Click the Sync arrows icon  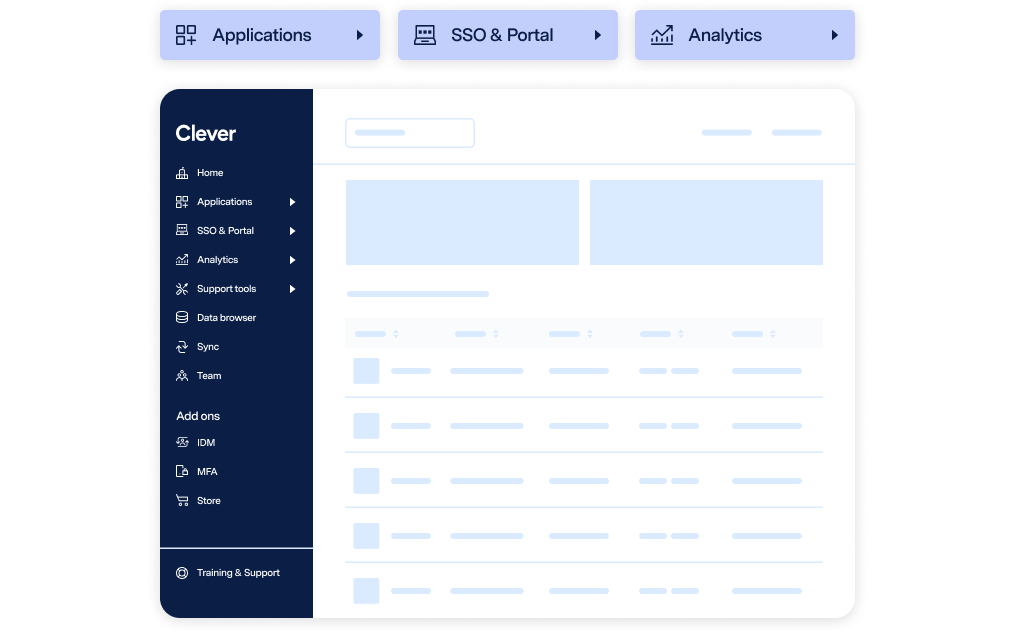pos(182,347)
